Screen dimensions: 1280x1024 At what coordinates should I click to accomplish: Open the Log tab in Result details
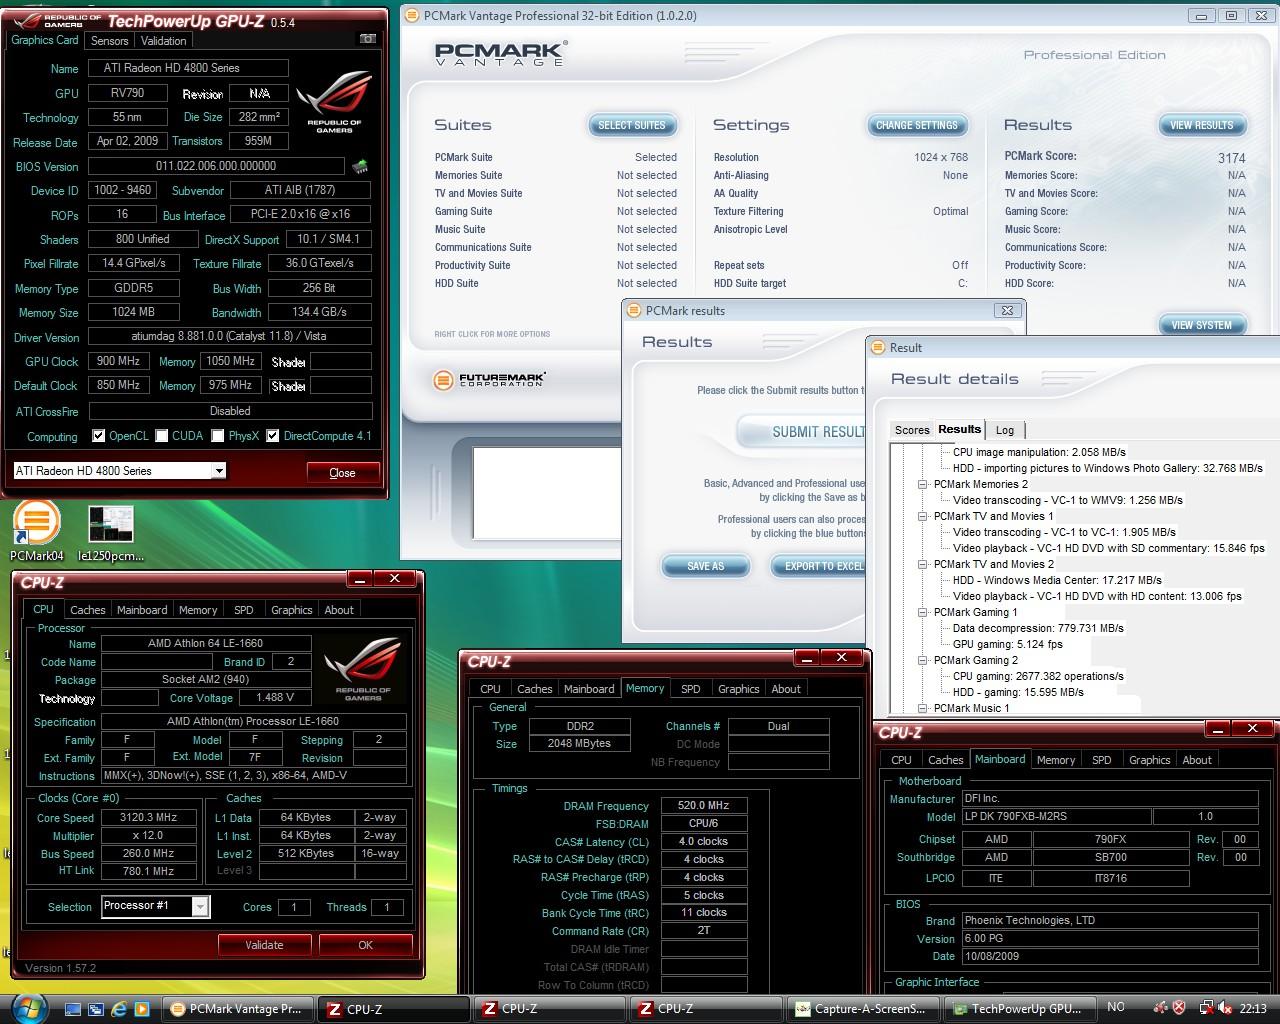[x=1005, y=430]
